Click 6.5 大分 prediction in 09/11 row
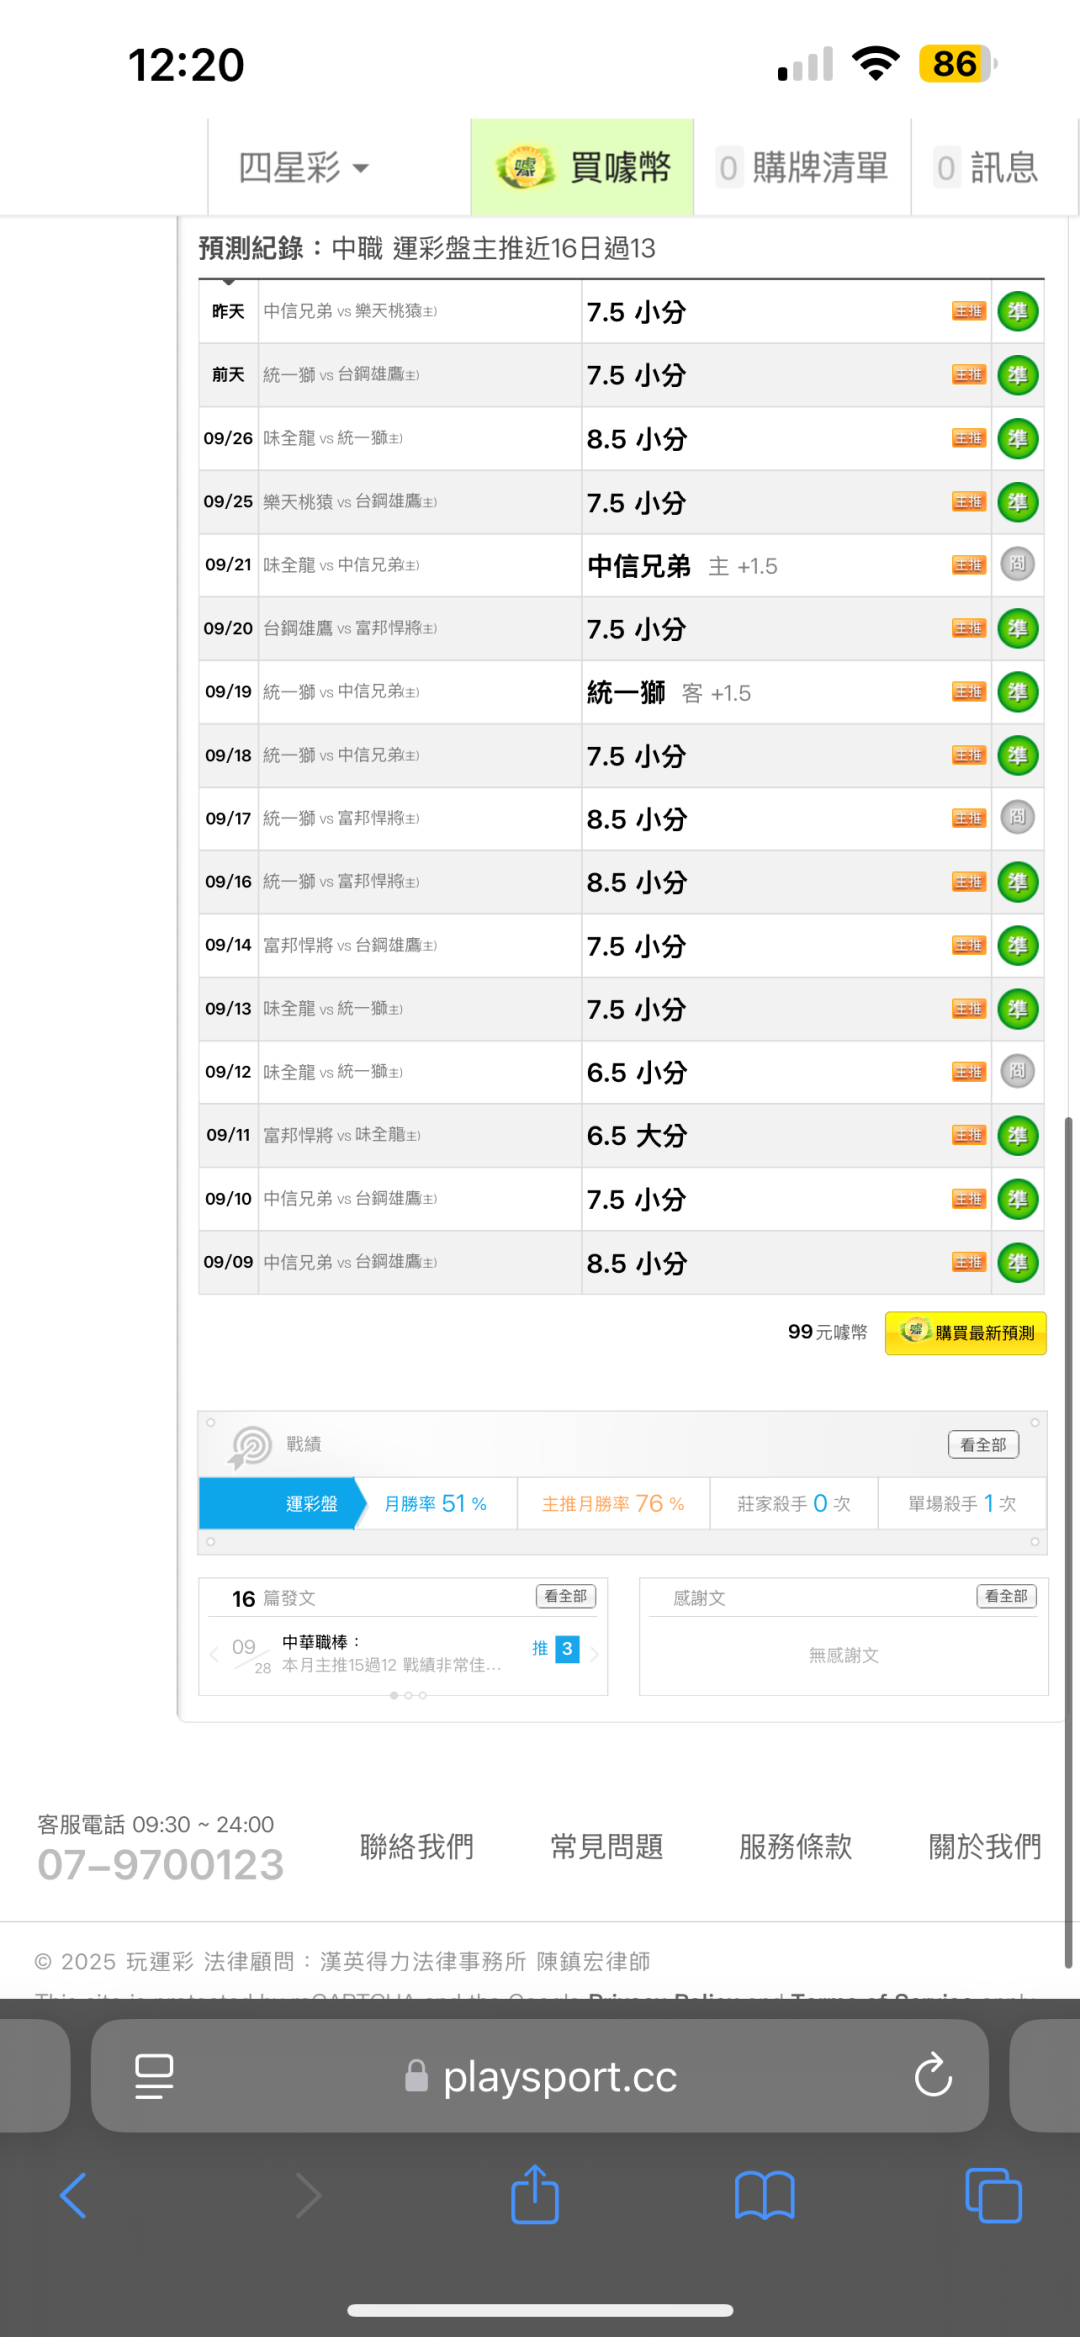 [x=637, y=1136]
